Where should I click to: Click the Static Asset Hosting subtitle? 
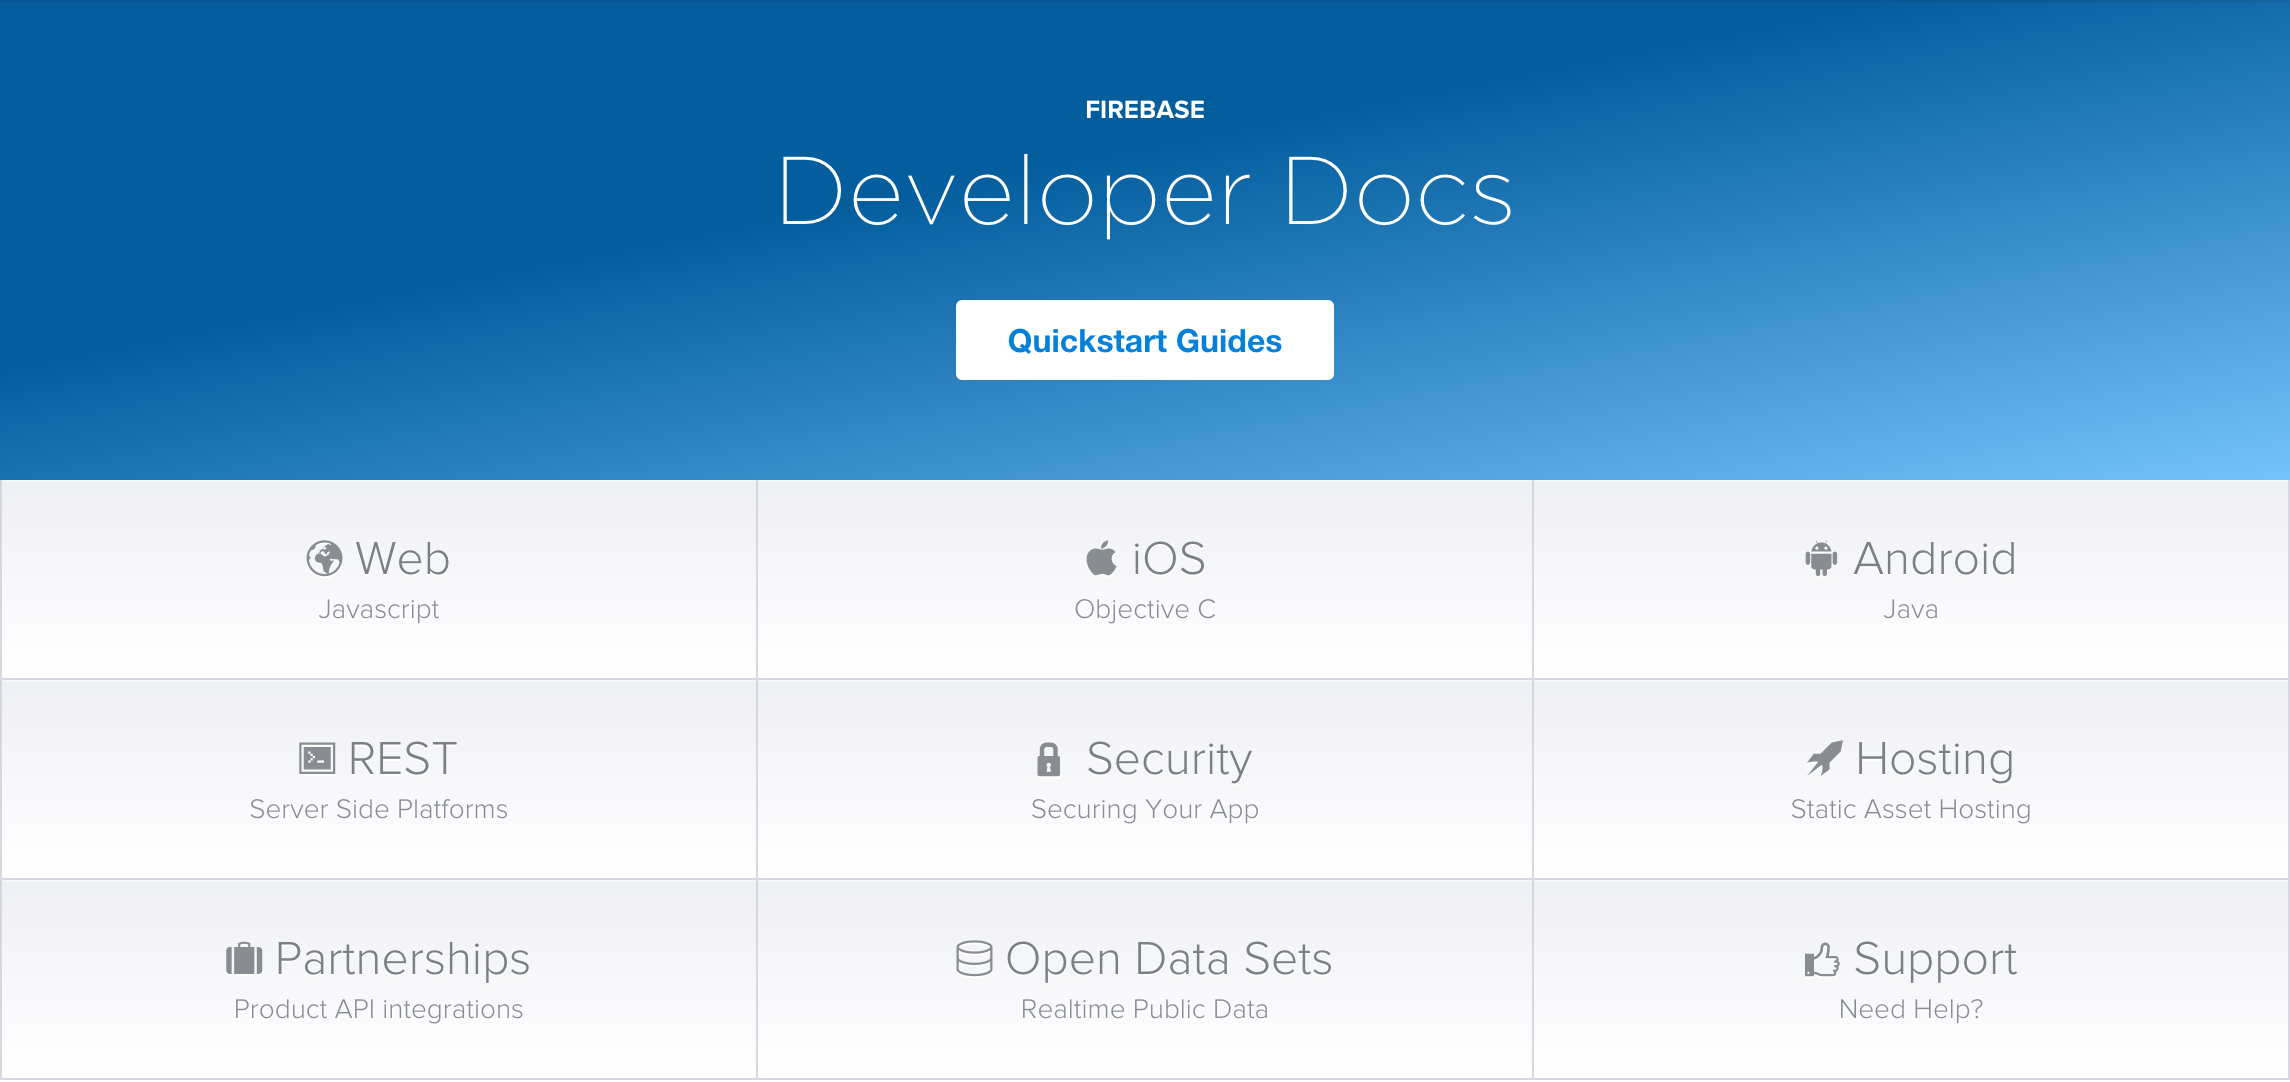click(x=1910, y=809)
